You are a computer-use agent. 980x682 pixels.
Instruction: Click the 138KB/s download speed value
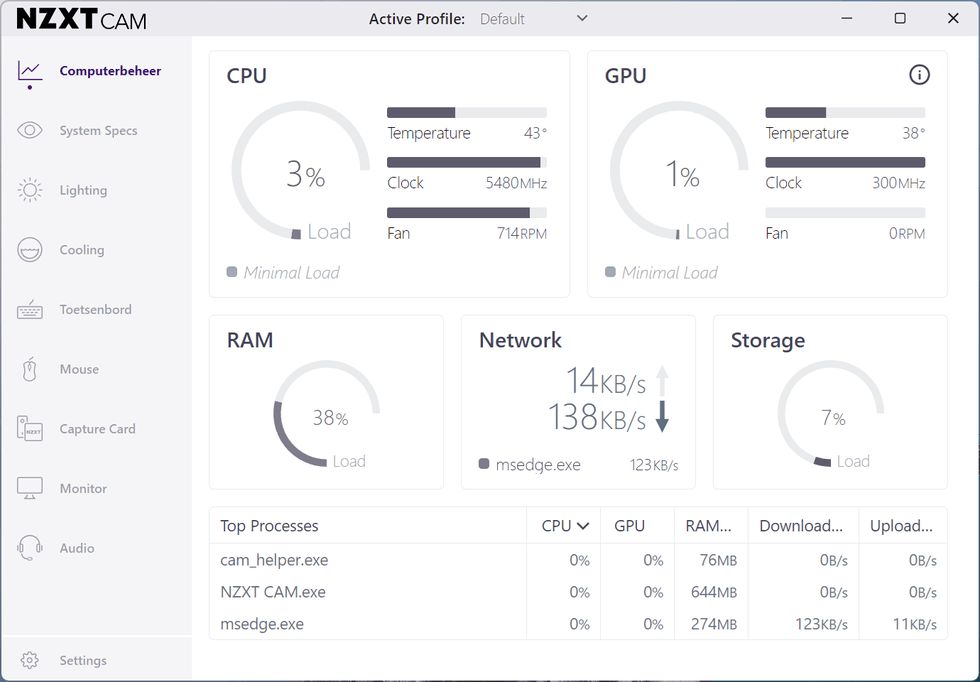[x=597, y=418]
